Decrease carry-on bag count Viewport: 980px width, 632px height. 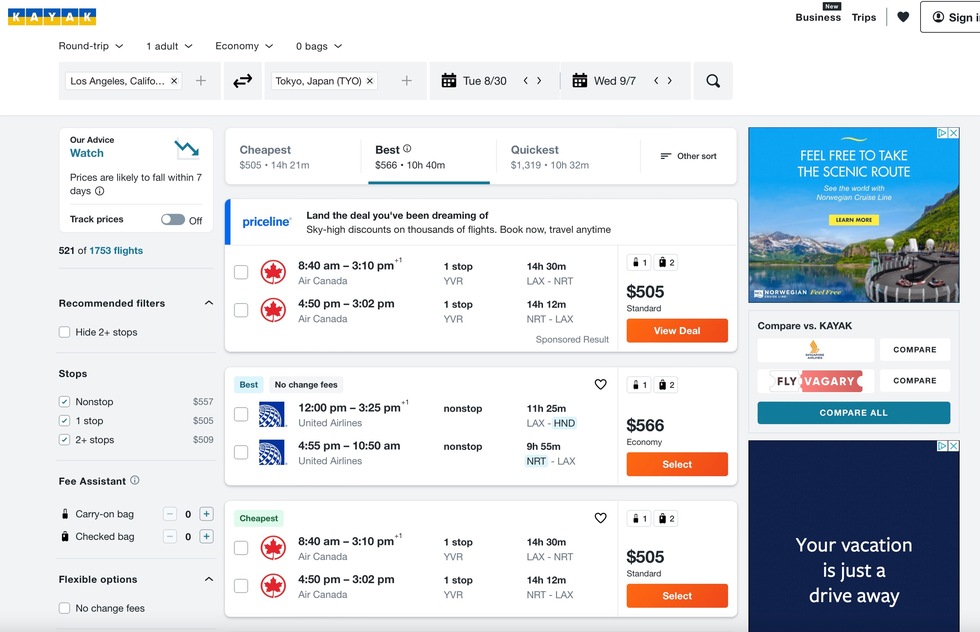(169, 514)
